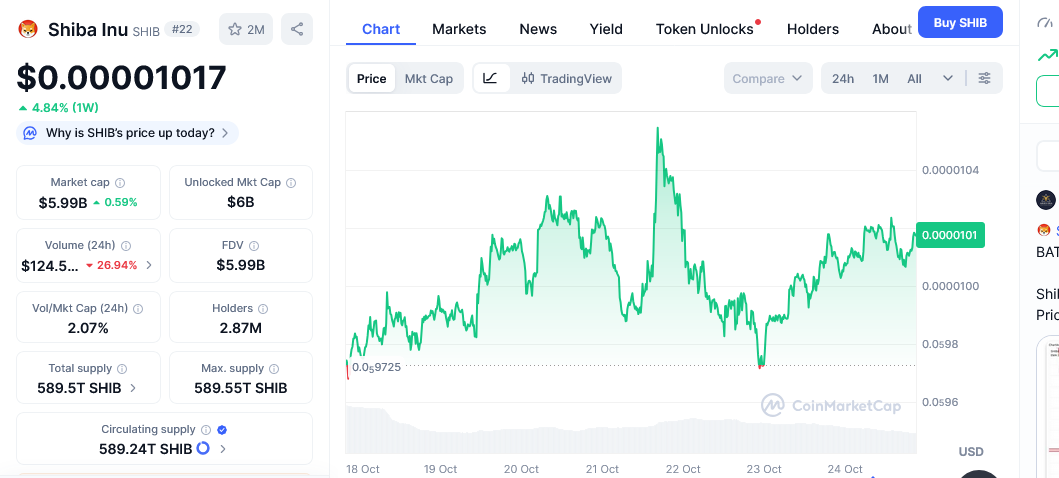Expand Volume (24h) details arrow
The height and width of the screenshot is (478, 1059).
tap(150, 266)
